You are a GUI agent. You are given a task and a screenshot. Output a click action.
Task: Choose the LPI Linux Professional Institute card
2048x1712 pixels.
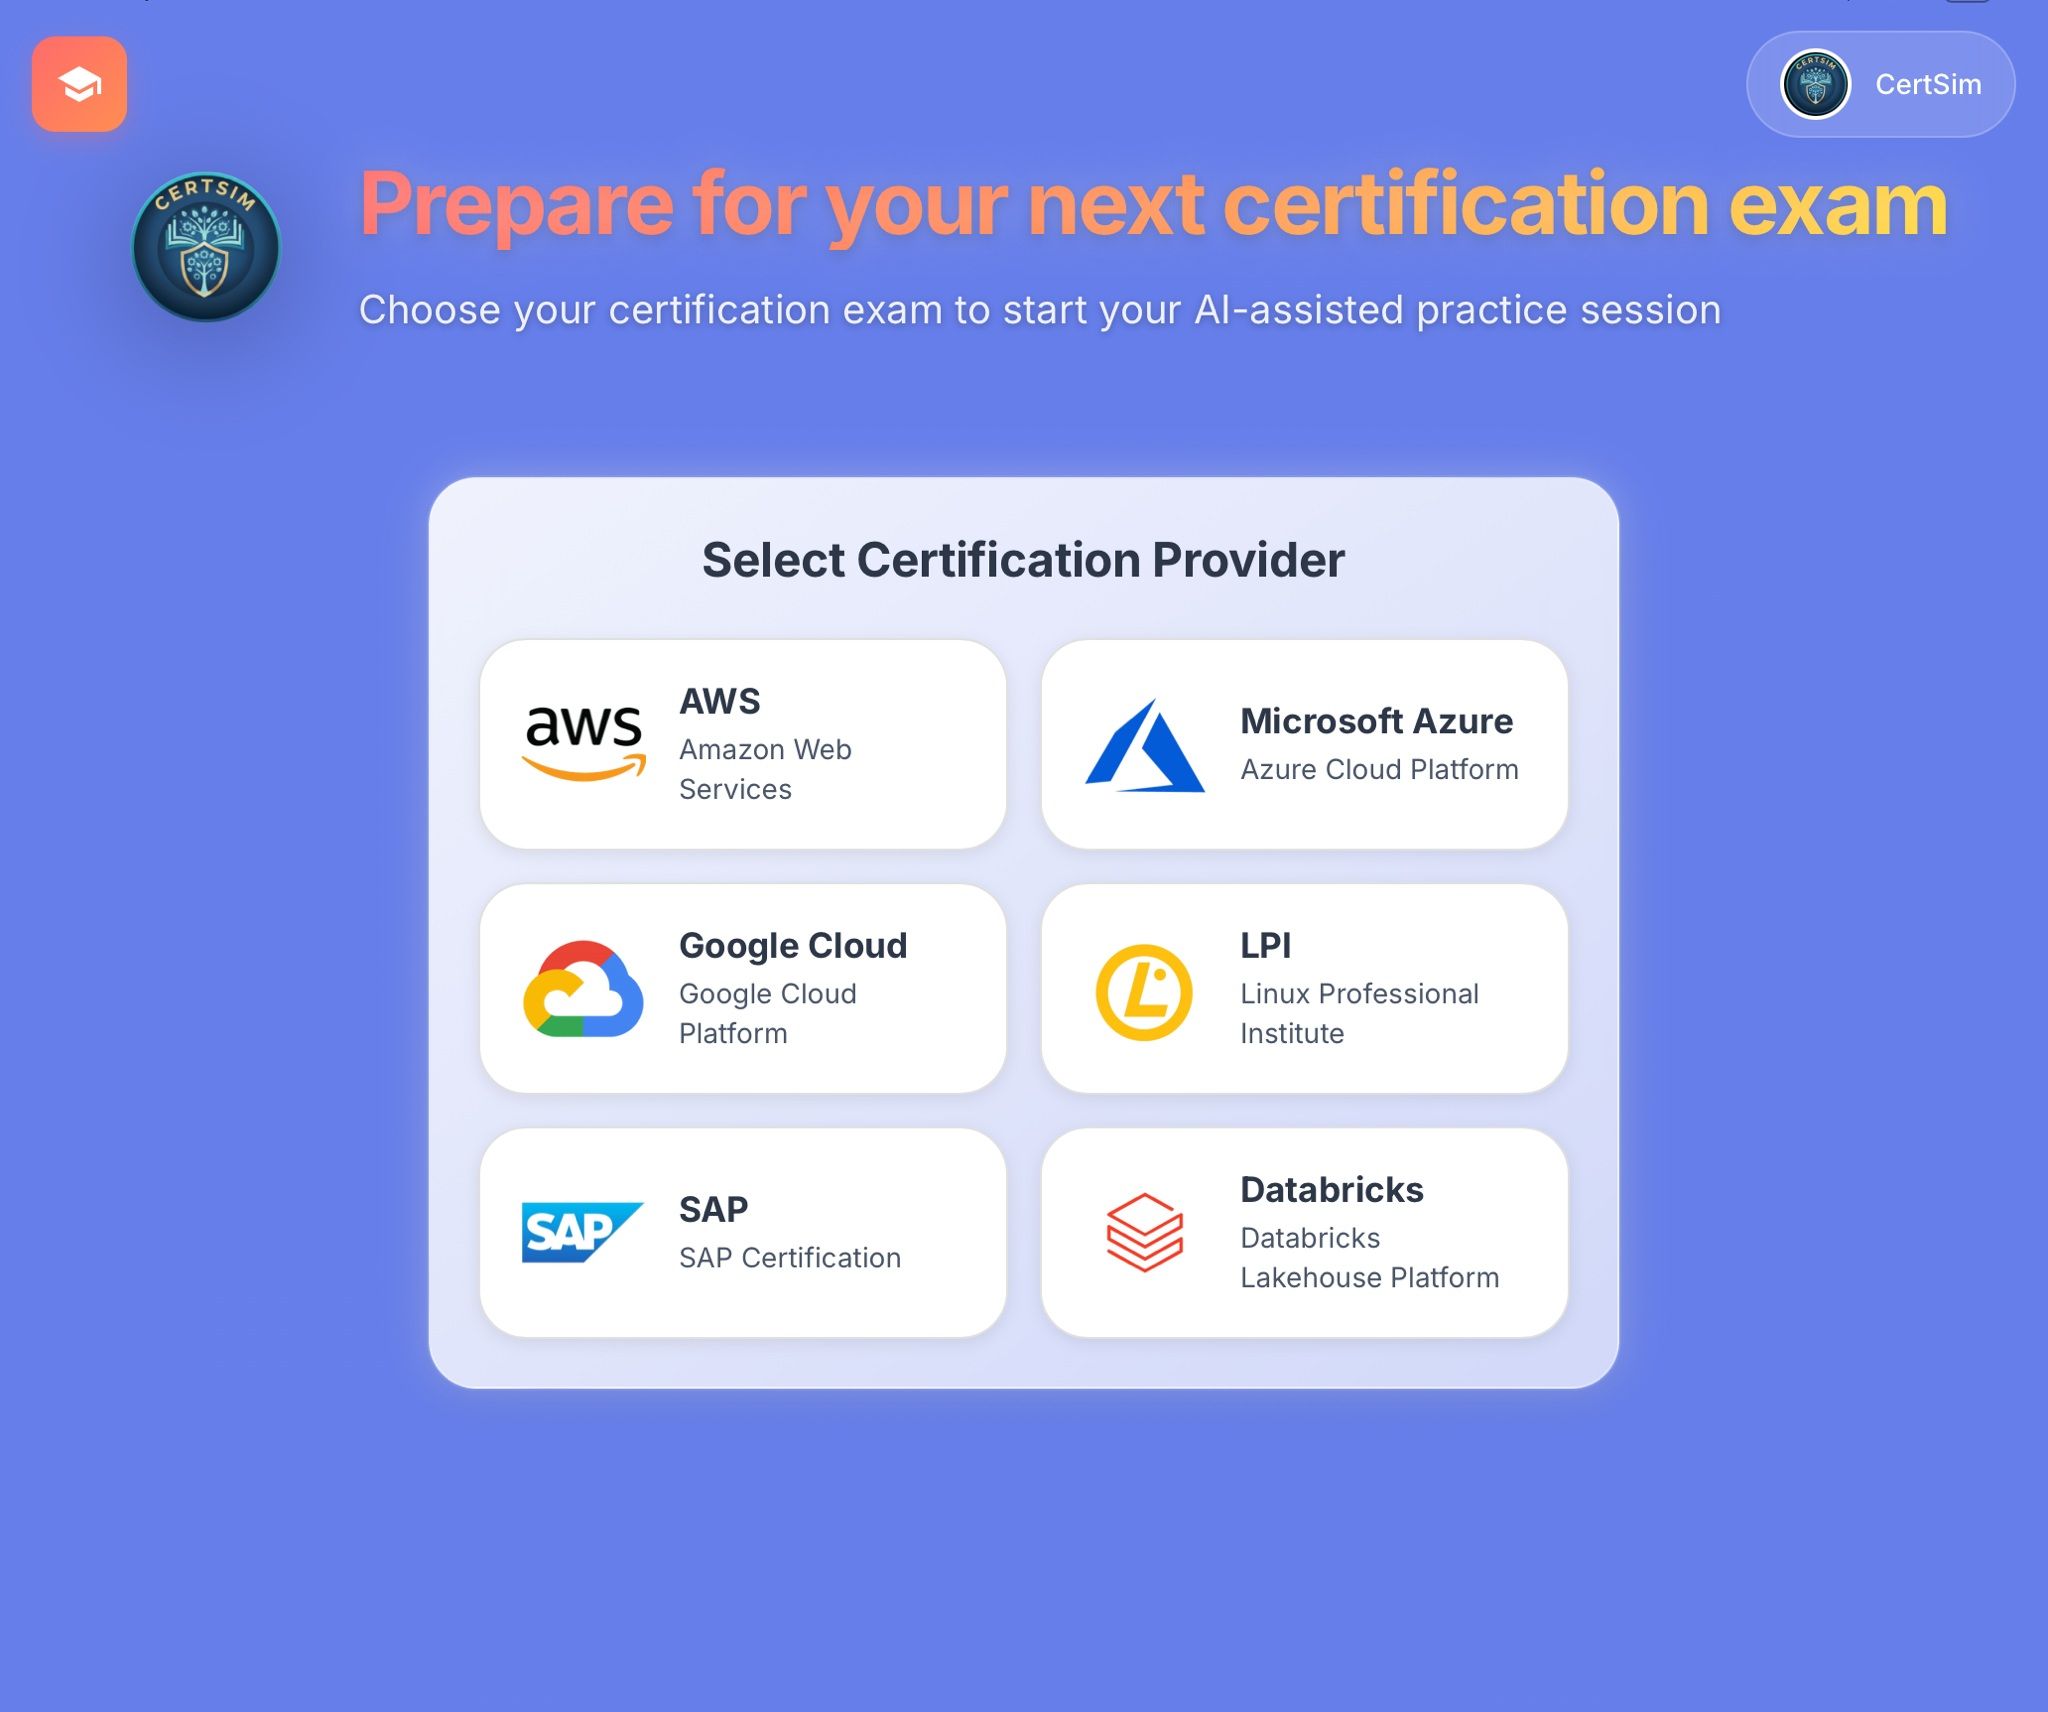[x=1304, y=989]
